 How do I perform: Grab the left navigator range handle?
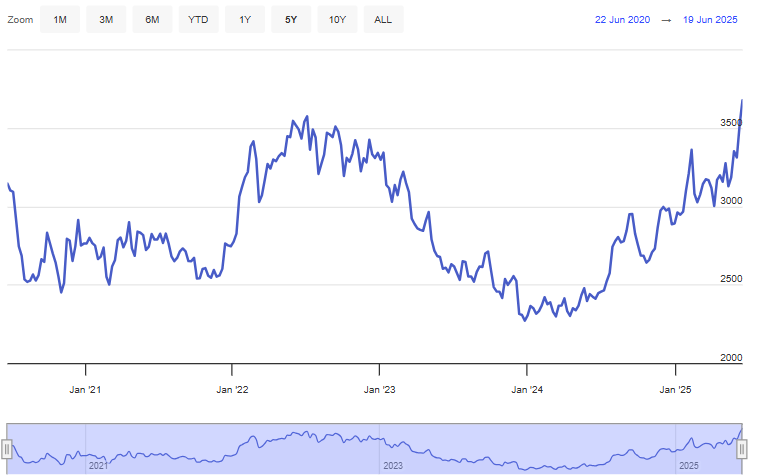tap(7, 449)
